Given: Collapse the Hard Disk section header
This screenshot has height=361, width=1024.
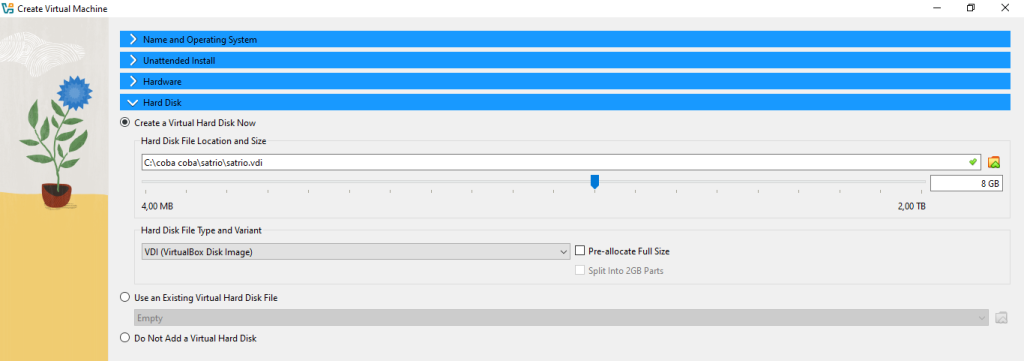Looking at the screenshot, I should [x=565, y=102].
